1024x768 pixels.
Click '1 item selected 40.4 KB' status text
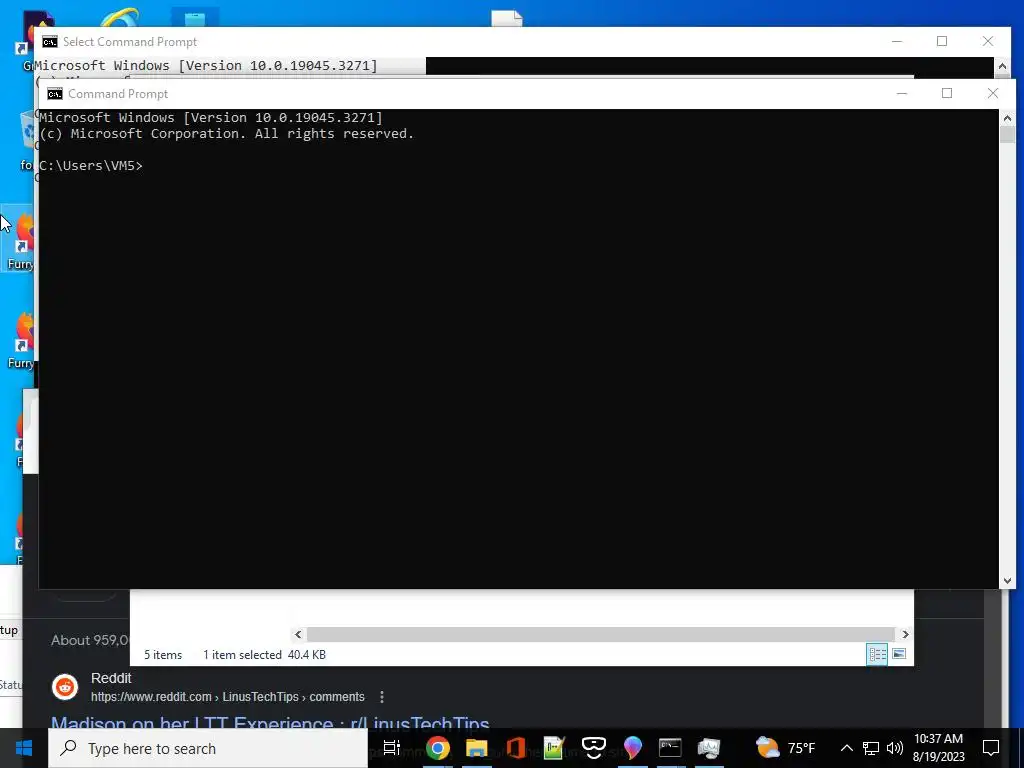pos(264,654)
